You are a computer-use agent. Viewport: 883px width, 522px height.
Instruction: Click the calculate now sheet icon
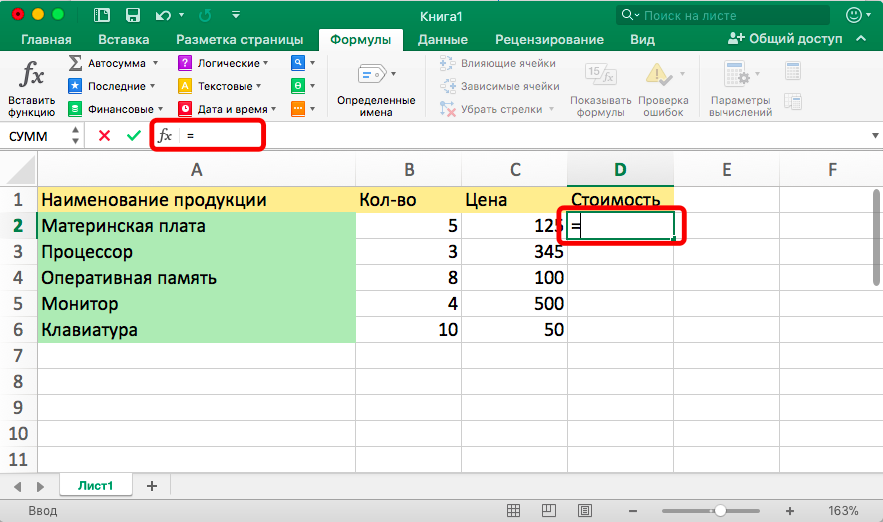pos(792,71)
